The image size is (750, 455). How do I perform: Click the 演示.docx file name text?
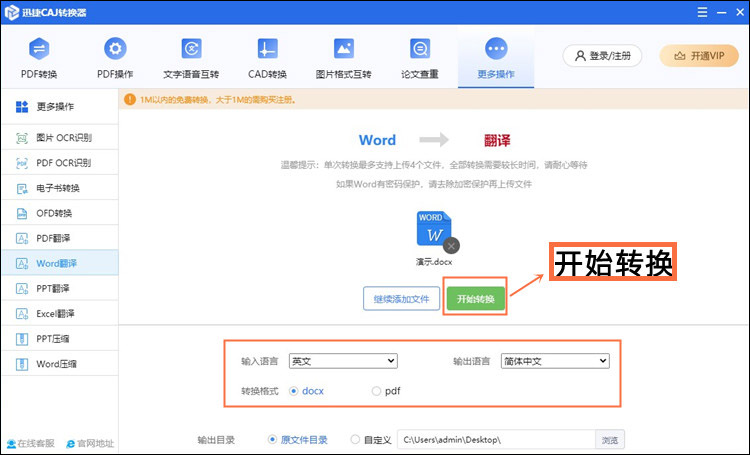coord(434,262)
